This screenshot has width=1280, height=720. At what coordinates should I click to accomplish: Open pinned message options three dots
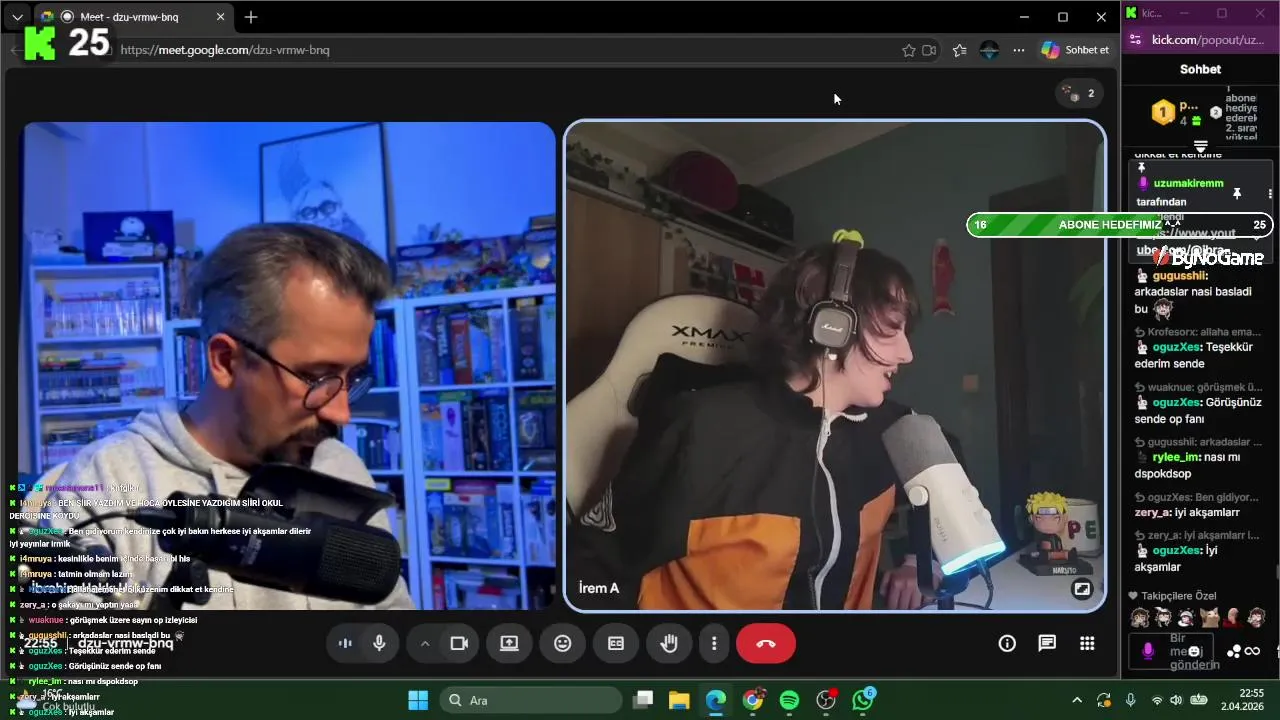1270,193
